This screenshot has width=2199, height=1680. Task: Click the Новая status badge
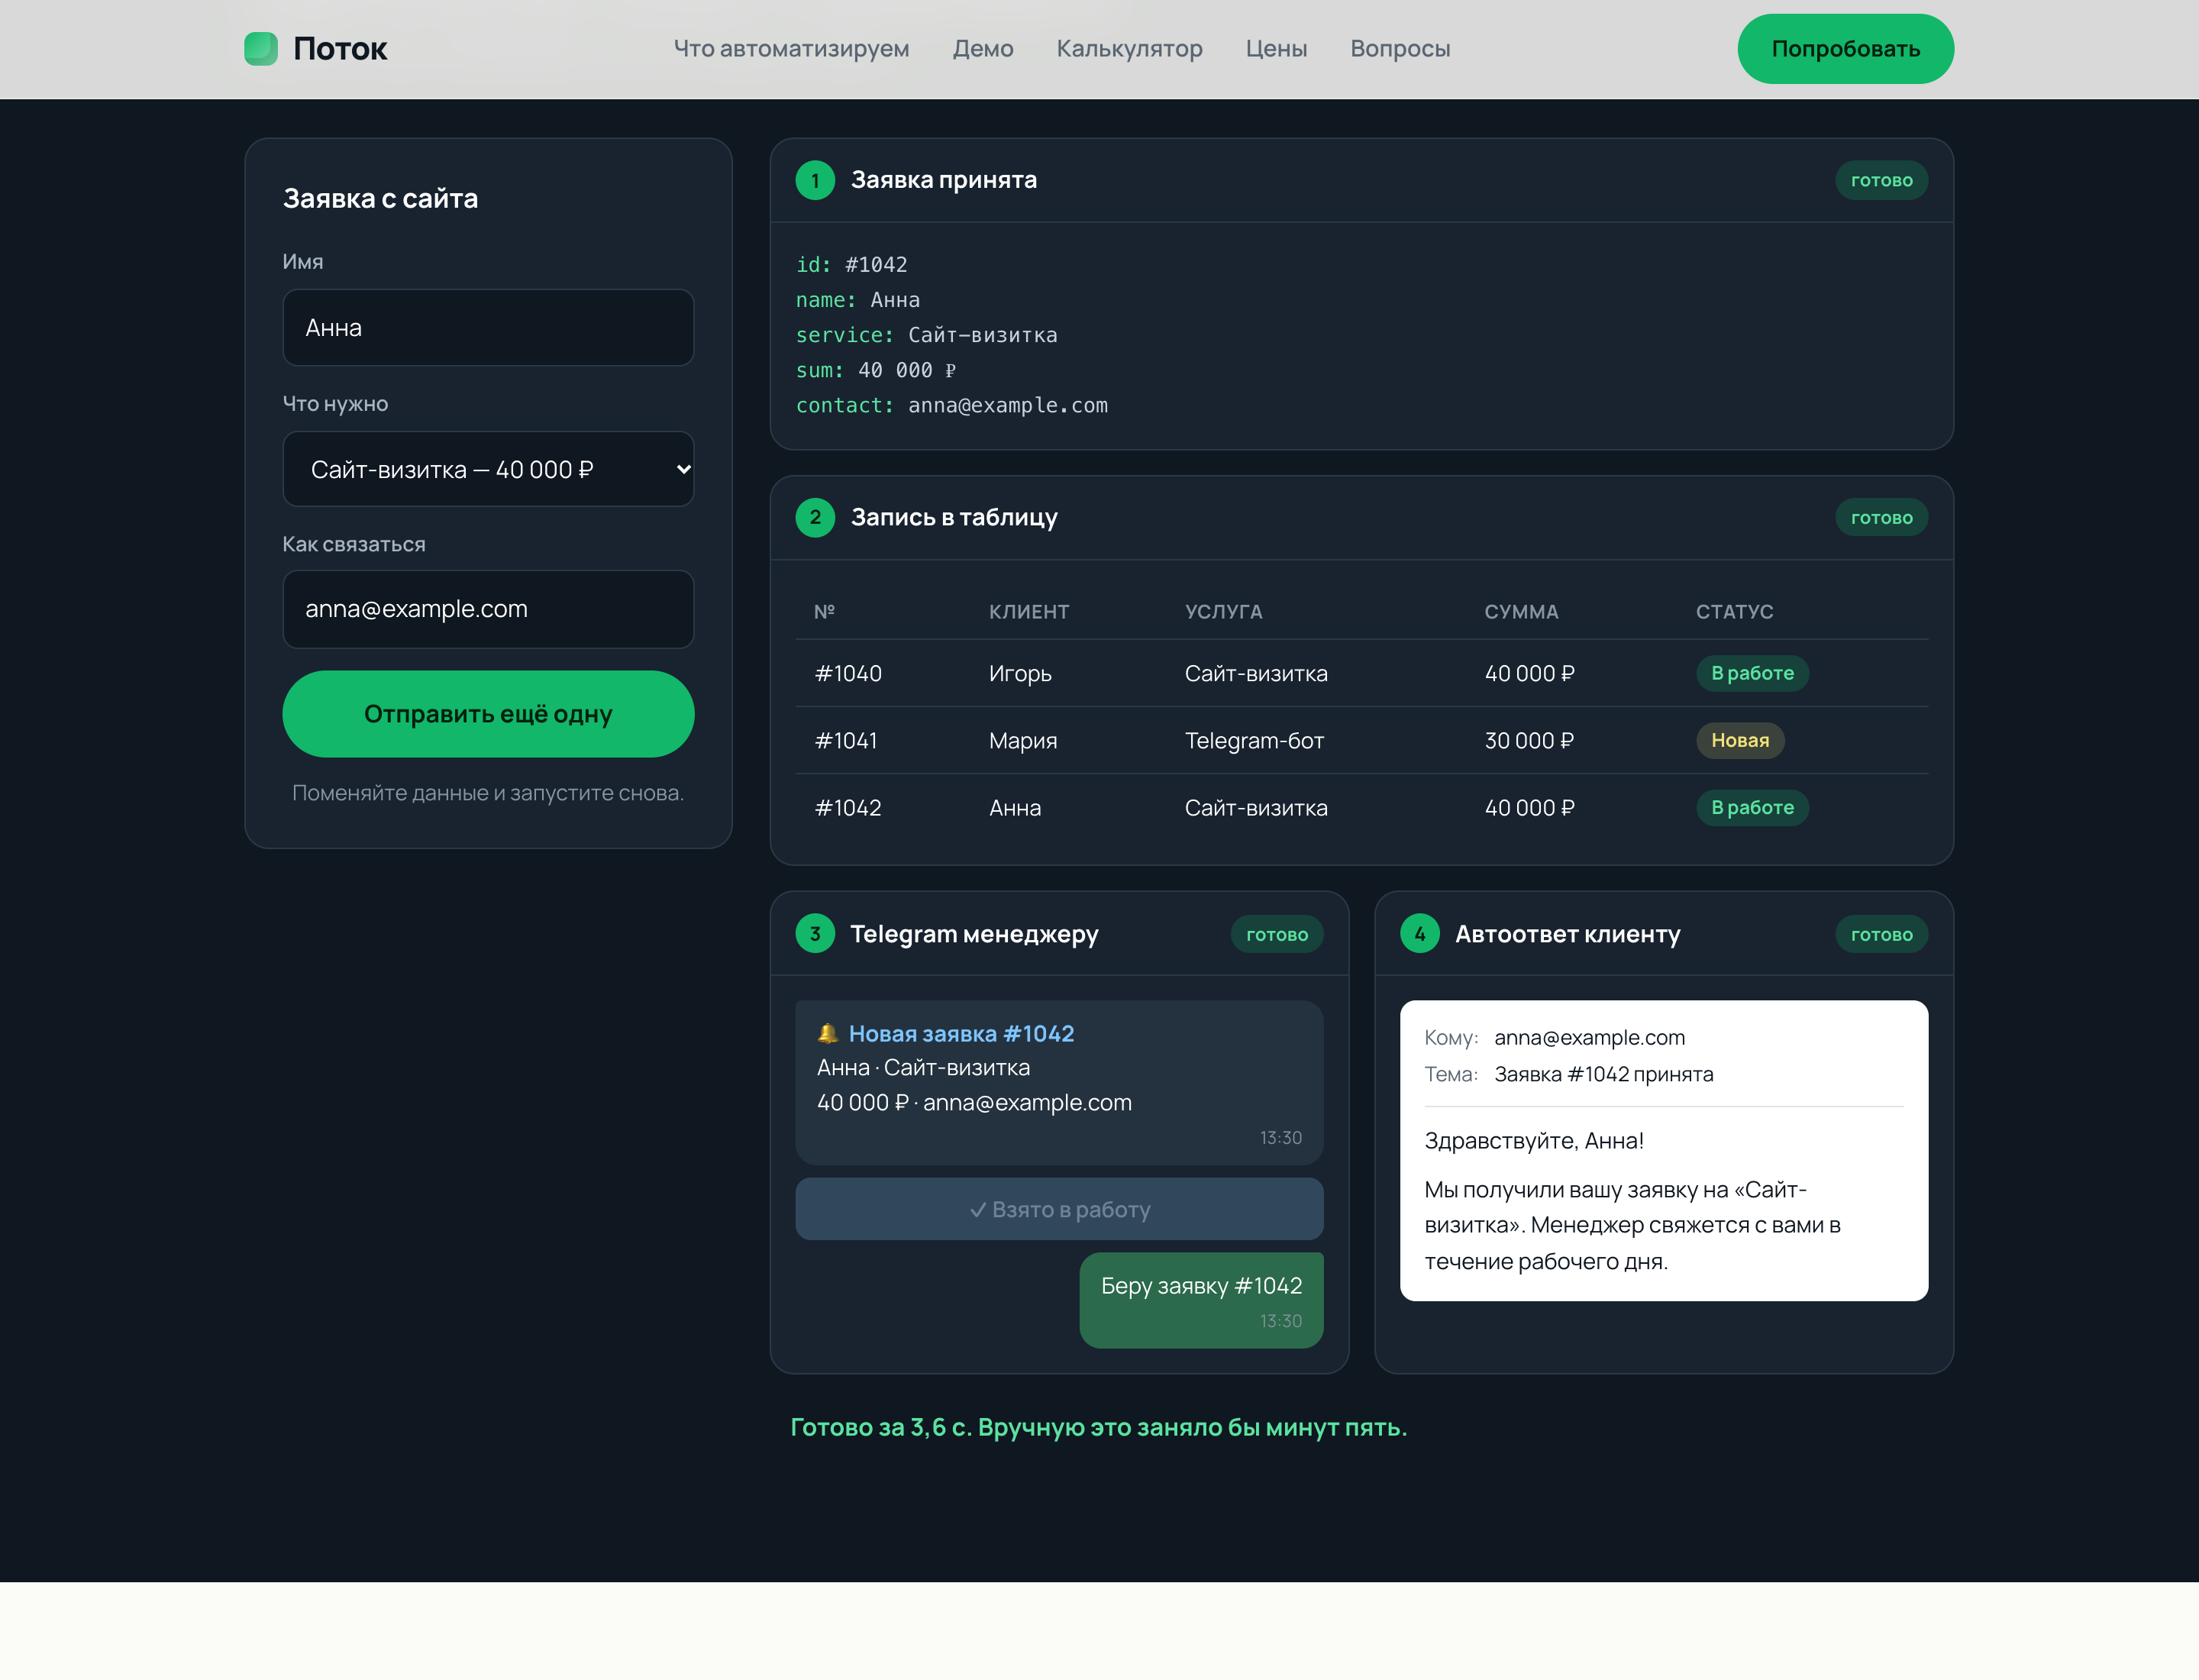click(x=1740, y=740)
